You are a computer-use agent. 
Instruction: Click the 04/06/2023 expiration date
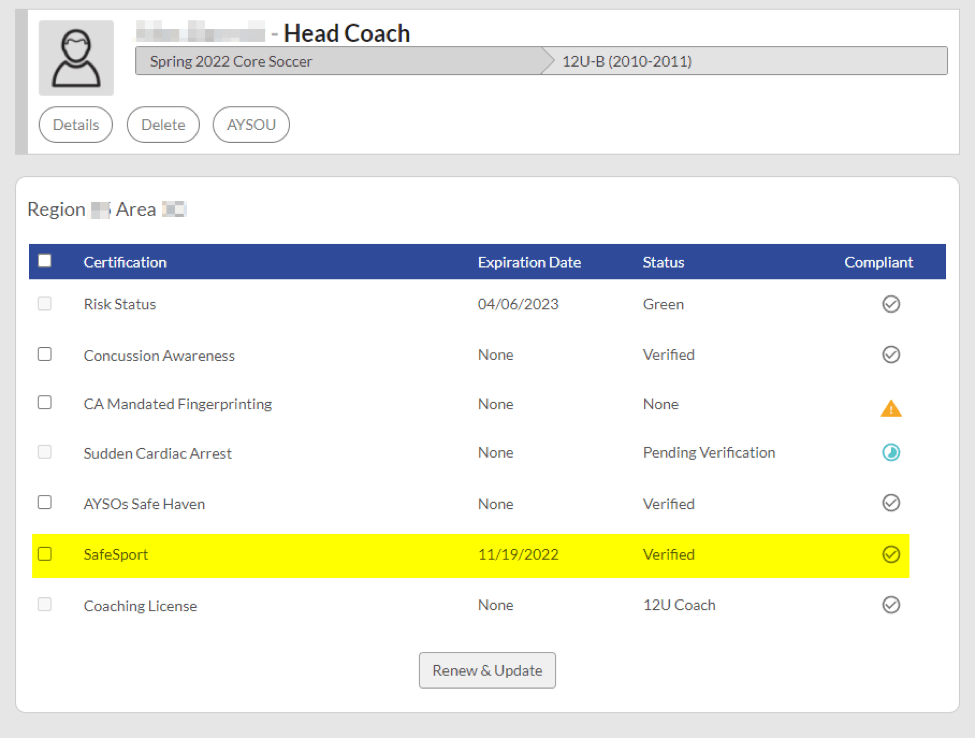coord(518,304)
